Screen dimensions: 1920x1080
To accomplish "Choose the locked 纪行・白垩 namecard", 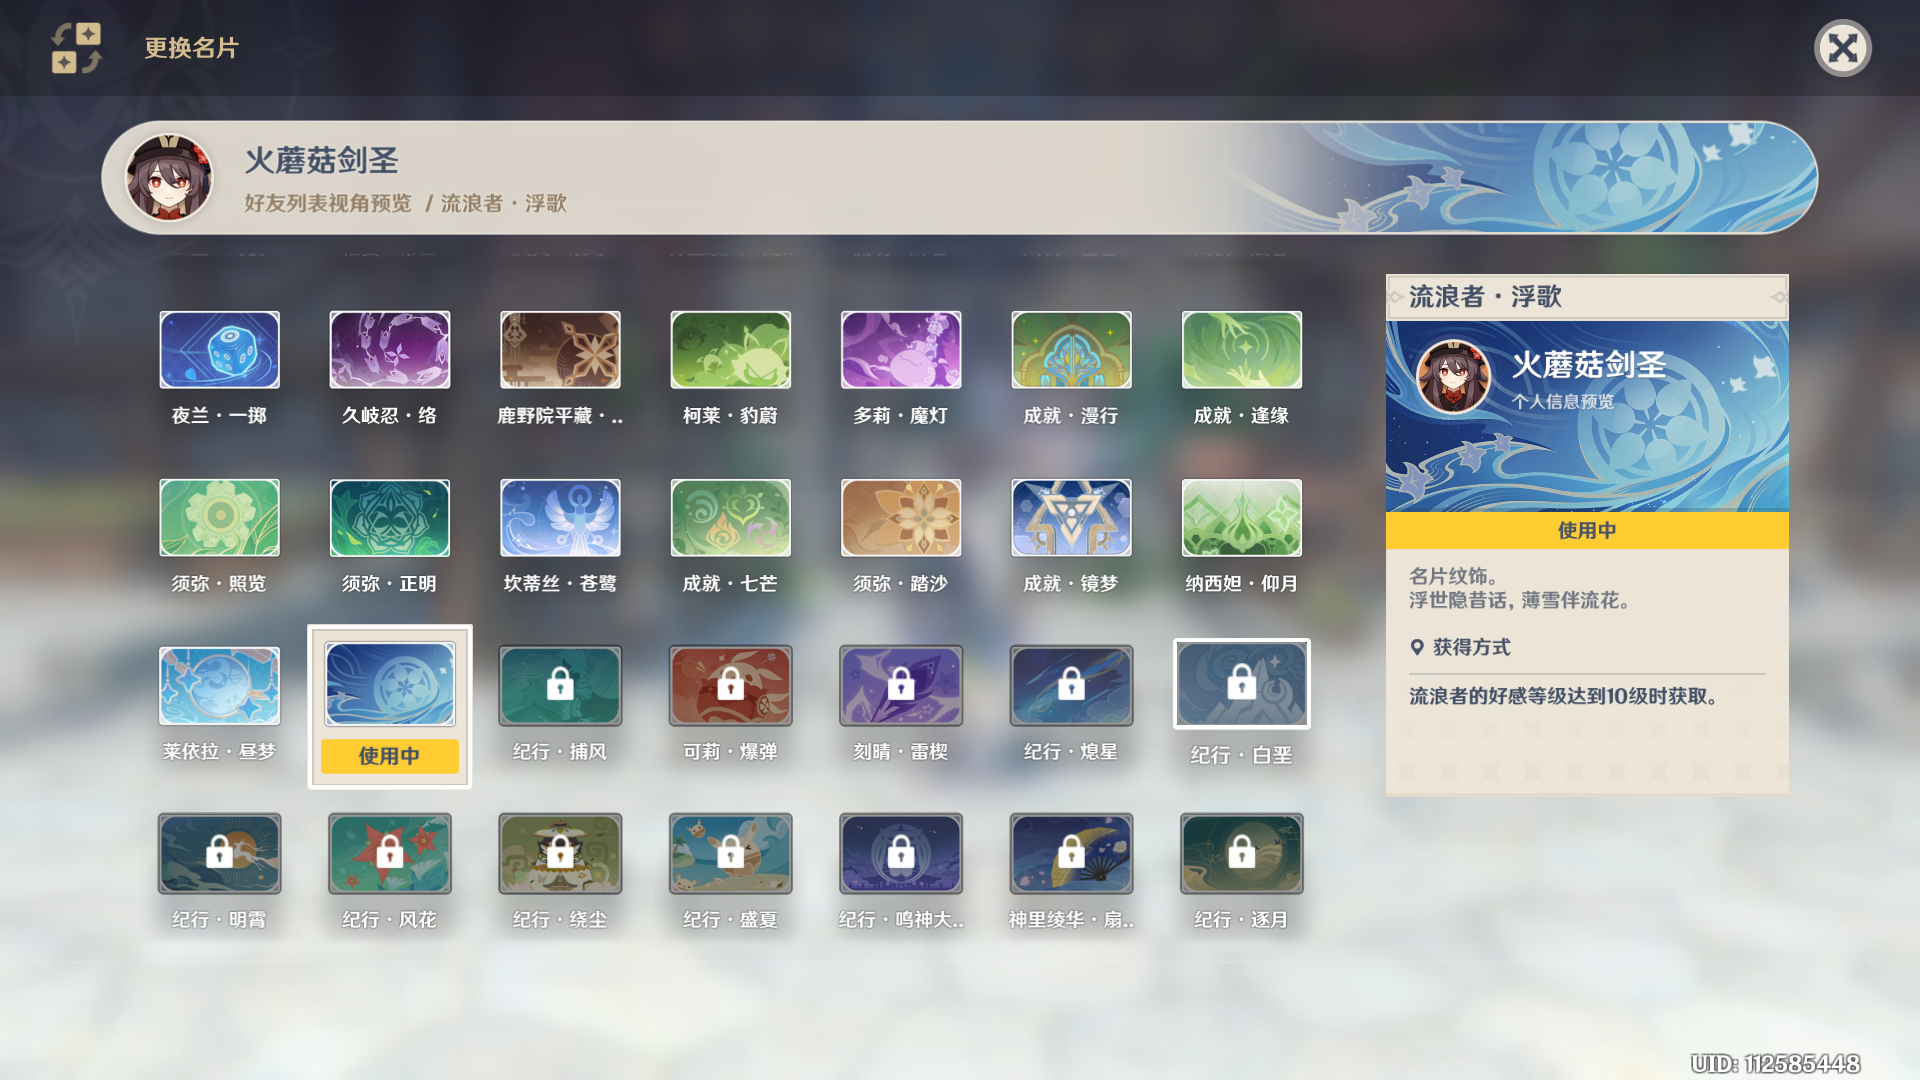I will (1242, 684).
